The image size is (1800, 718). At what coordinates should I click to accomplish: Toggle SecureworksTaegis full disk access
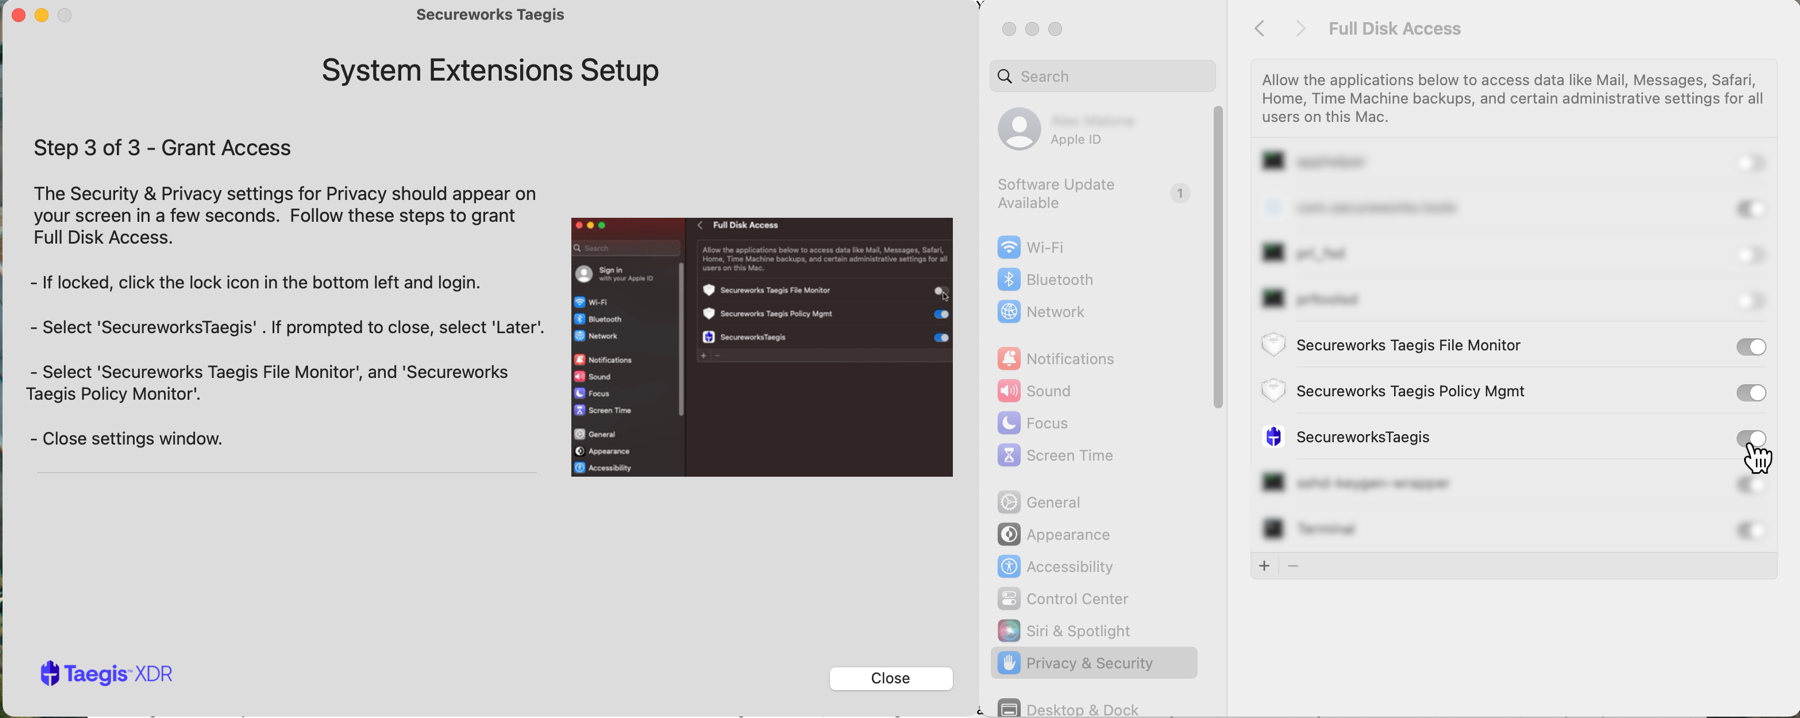tap(1751, 439)
